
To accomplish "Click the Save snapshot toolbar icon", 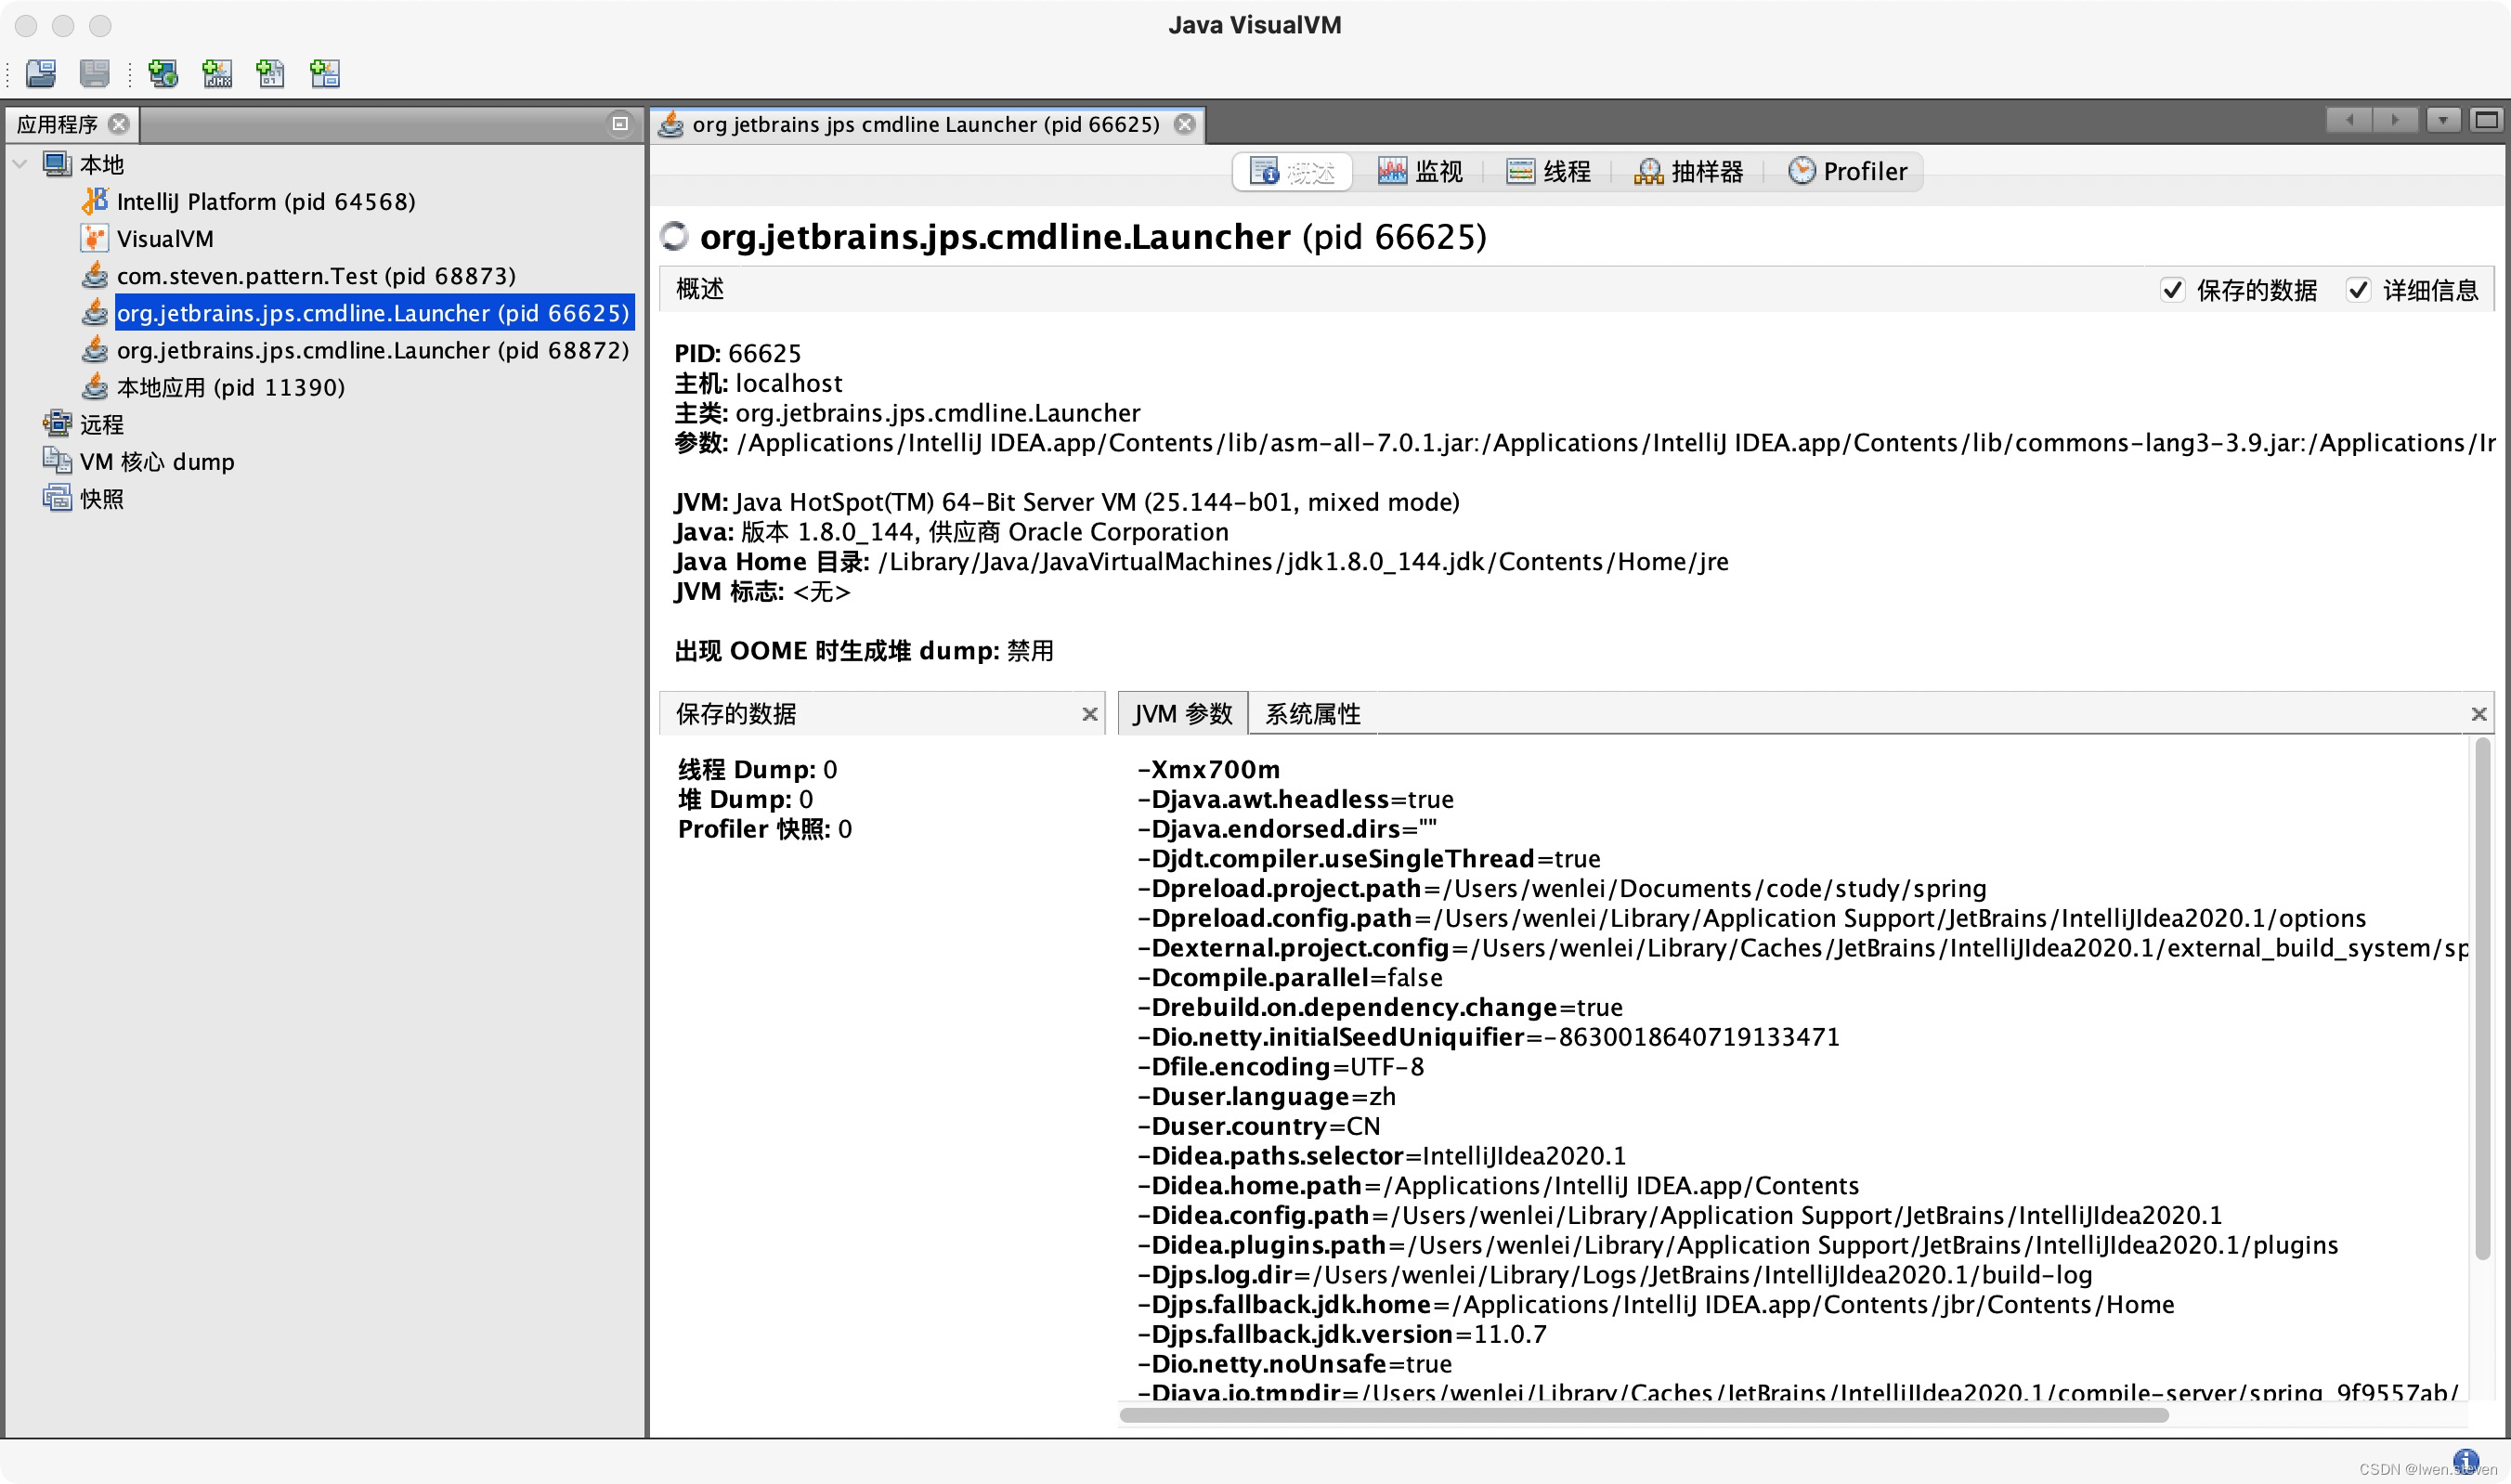I will pyautogui.click(x=95, y=73).
